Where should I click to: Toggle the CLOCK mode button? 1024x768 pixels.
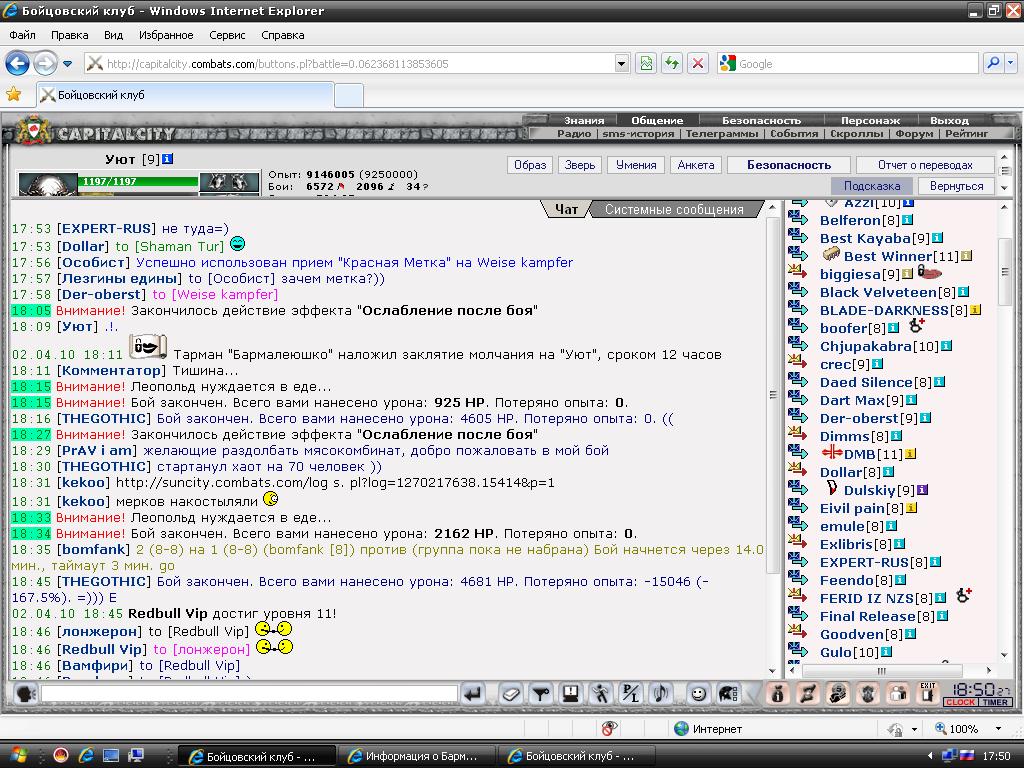[x=960, y=702]
